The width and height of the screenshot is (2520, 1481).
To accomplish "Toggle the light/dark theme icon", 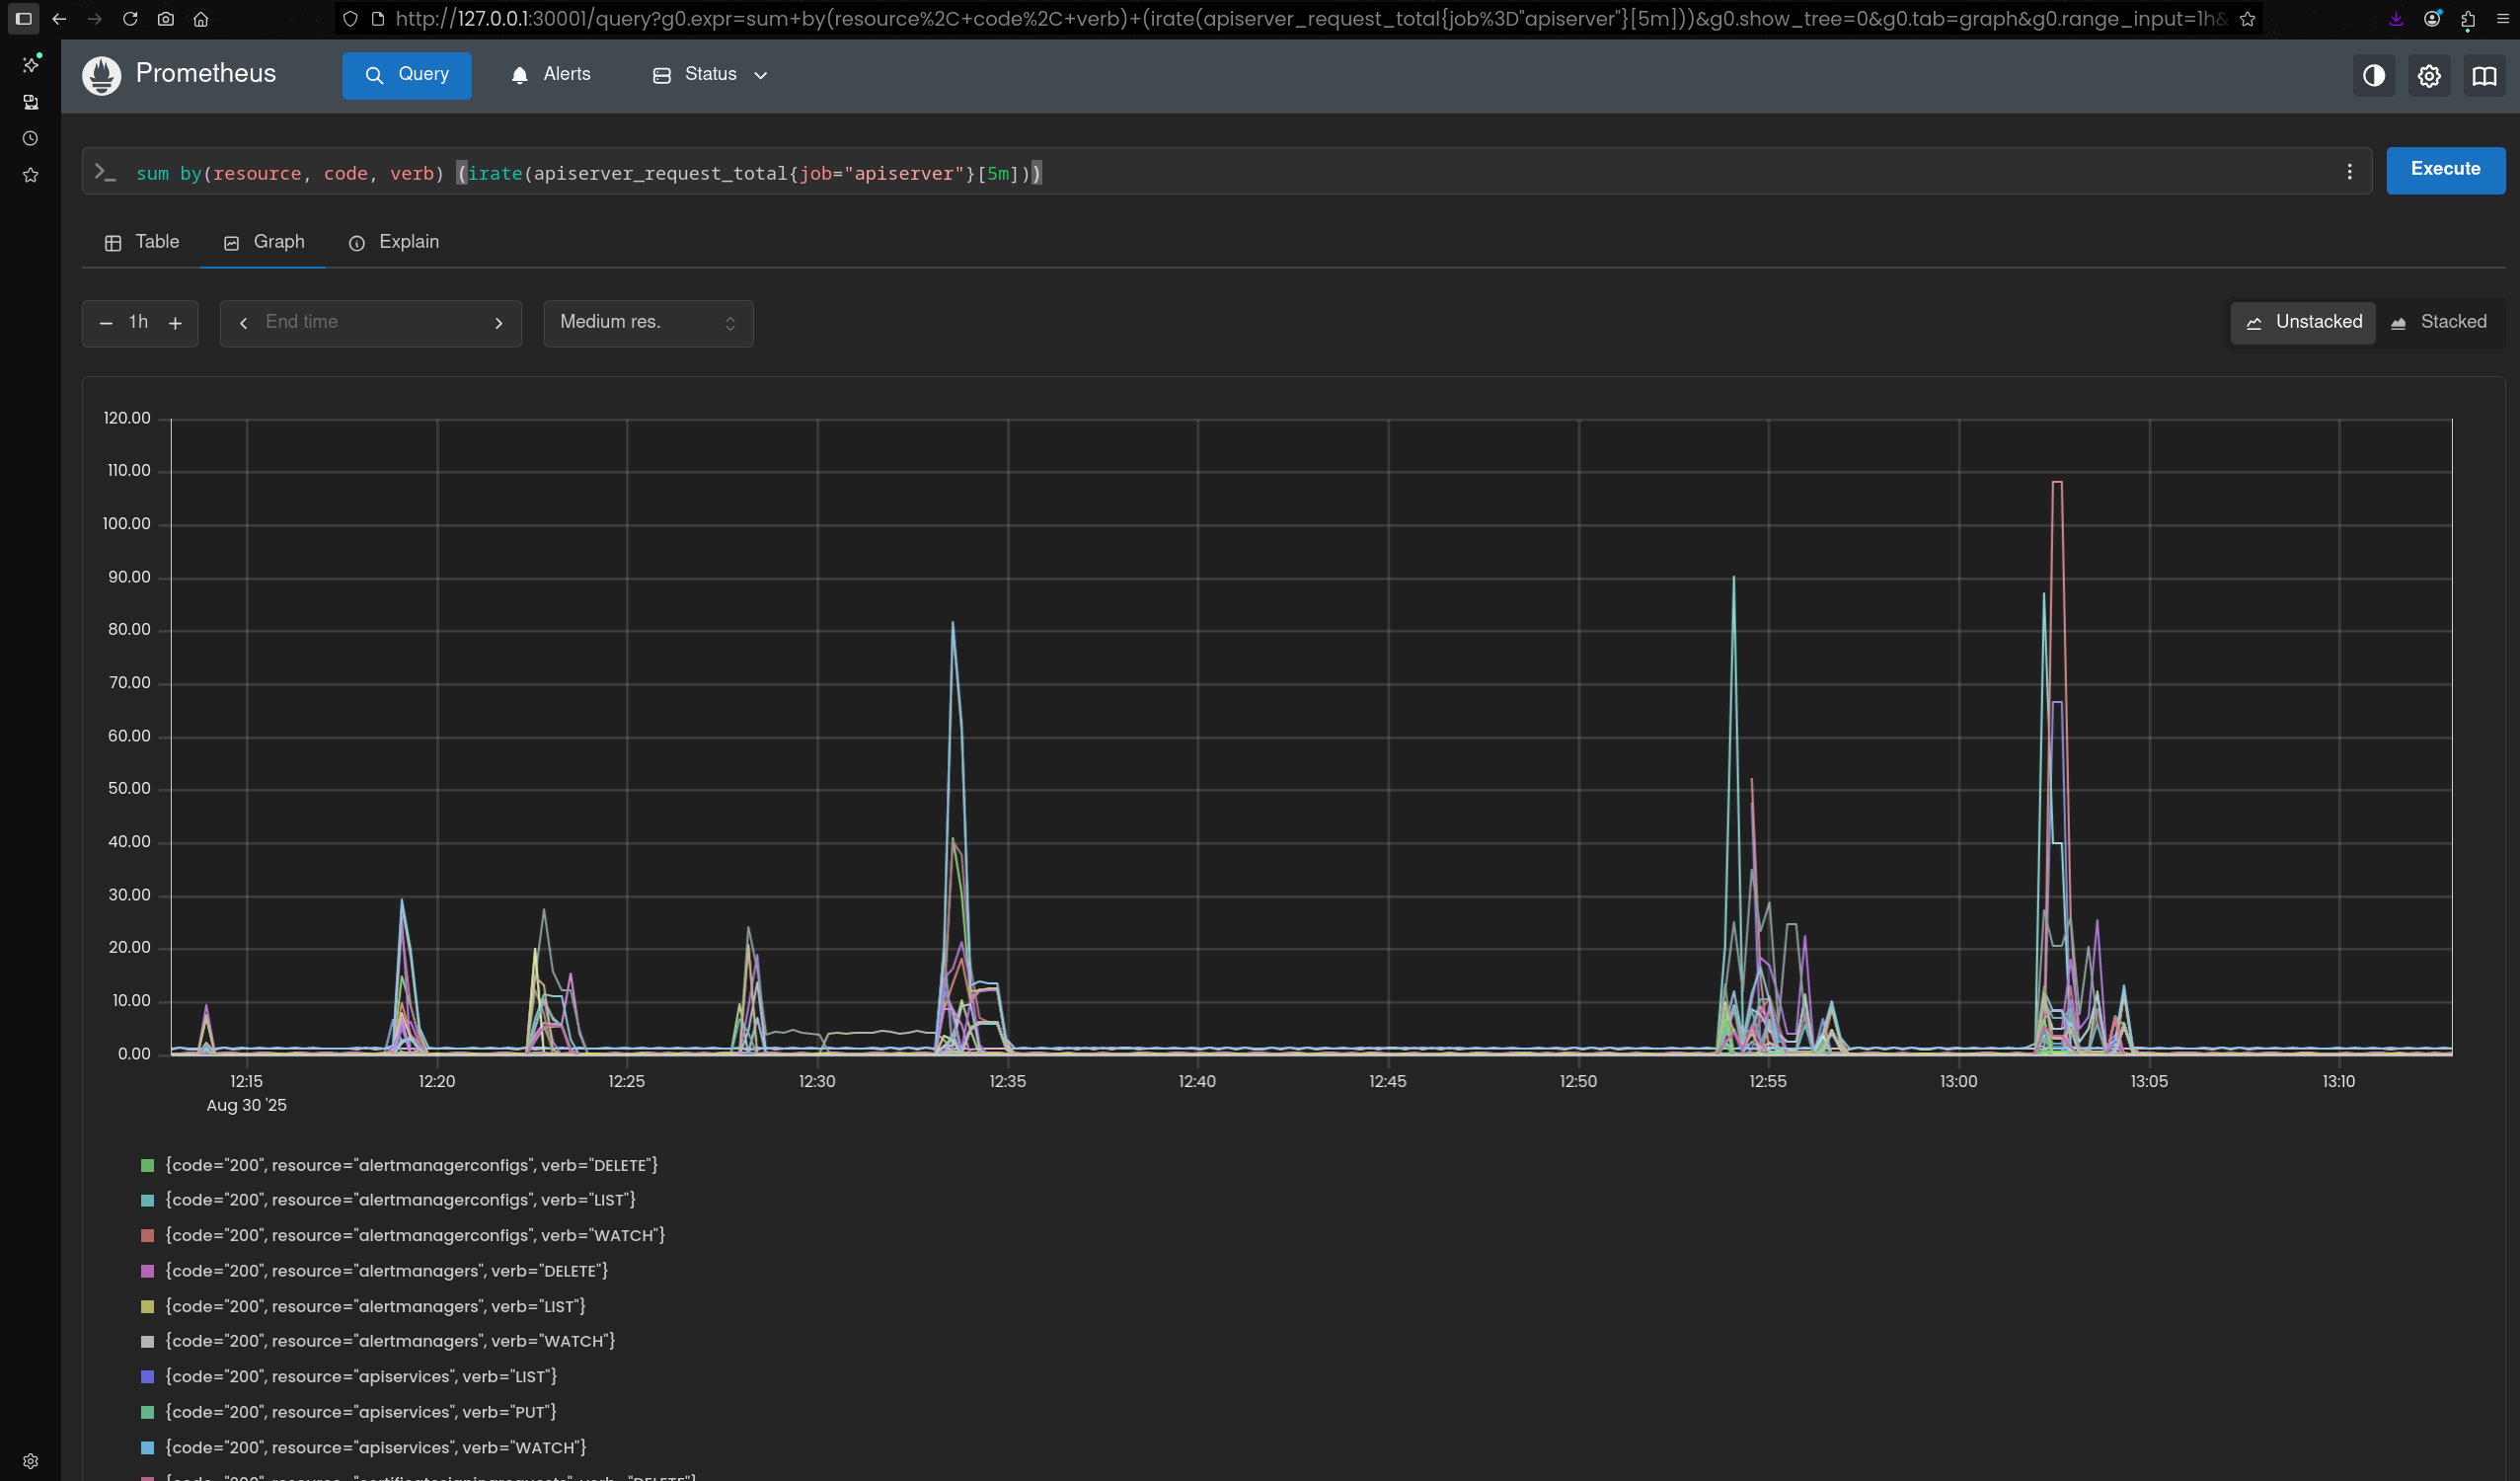I will [2373, 76].
